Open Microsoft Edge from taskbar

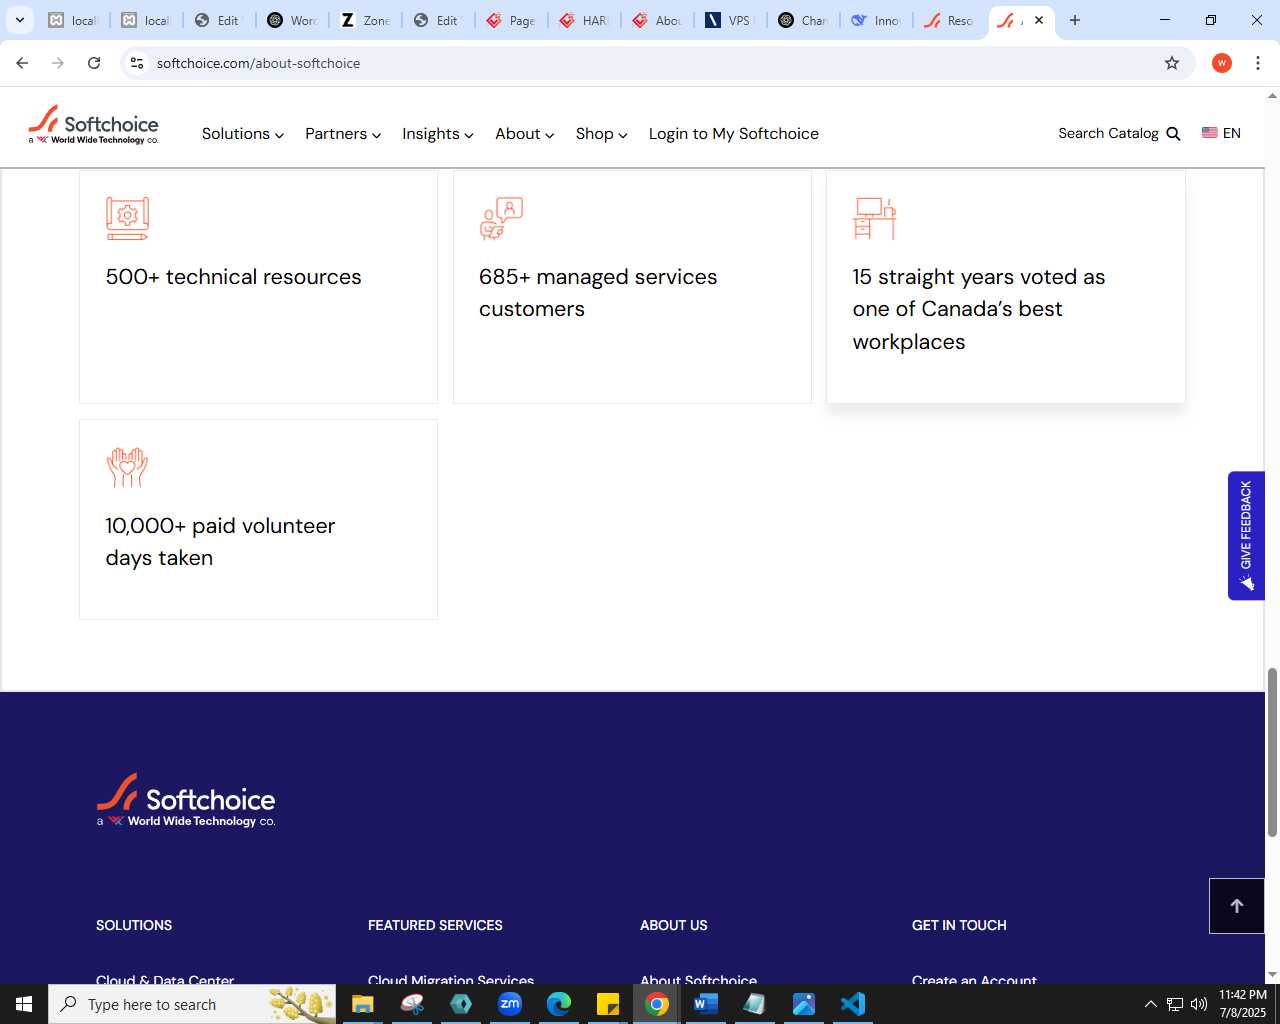coord(558,1004)
